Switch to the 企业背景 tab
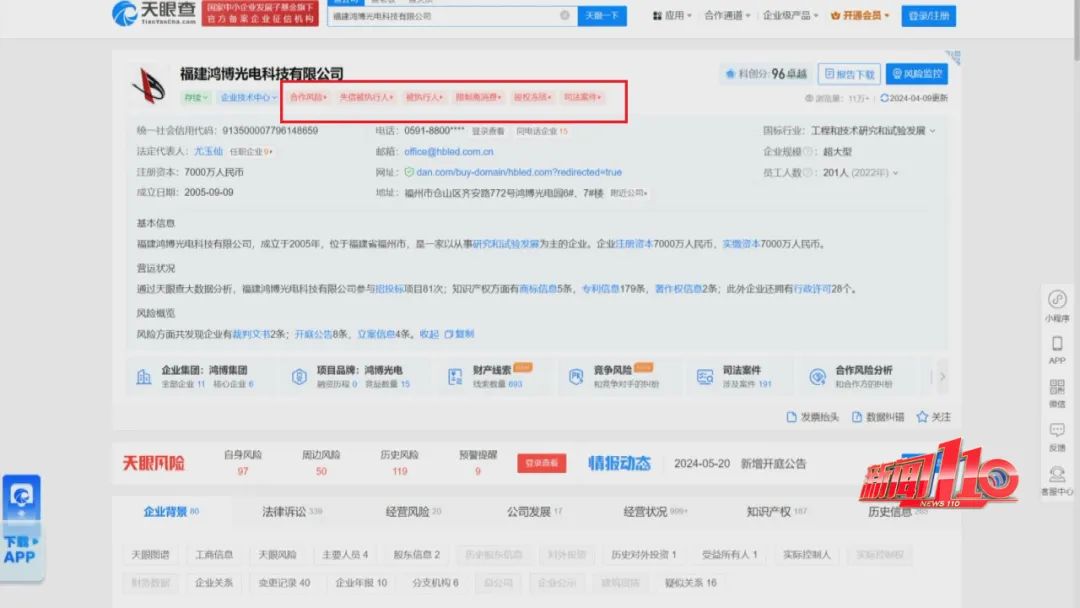 point(171,512)
